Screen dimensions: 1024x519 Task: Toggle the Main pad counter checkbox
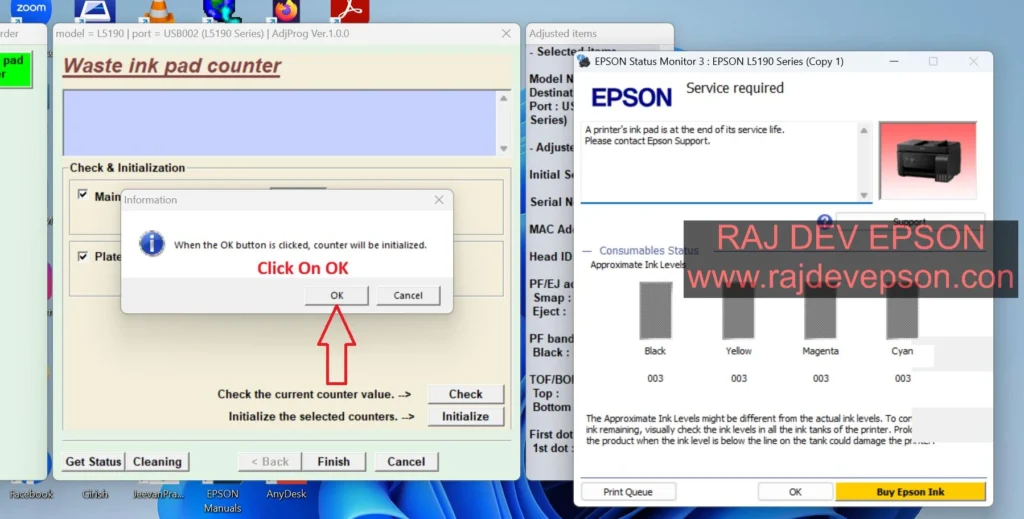[x=83, y=195]
